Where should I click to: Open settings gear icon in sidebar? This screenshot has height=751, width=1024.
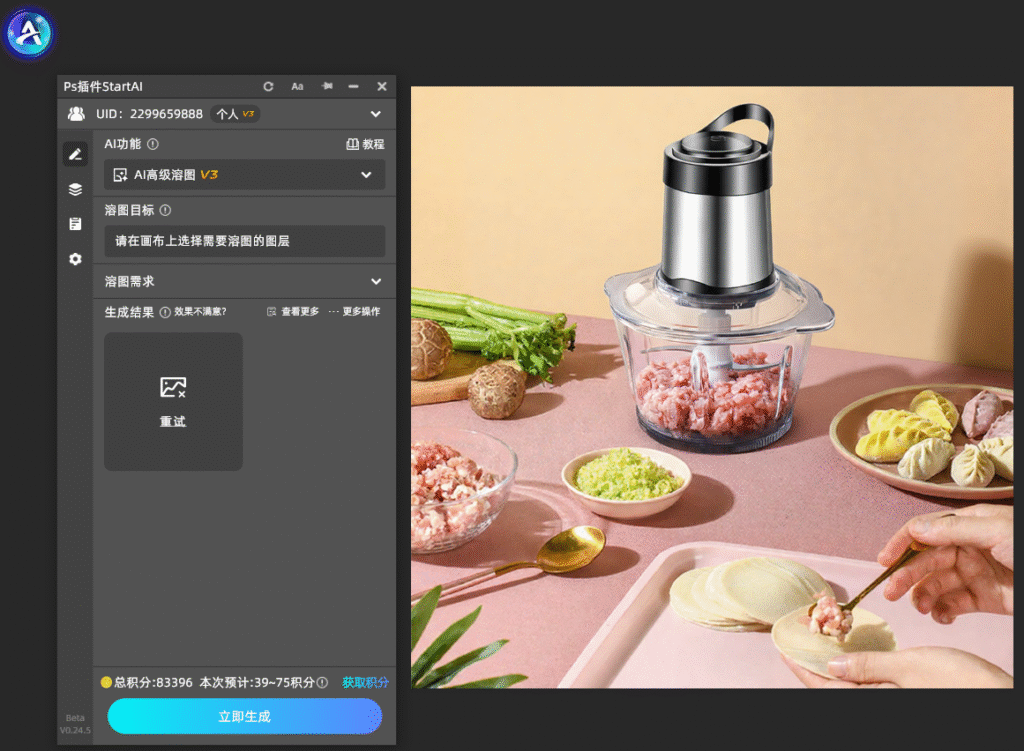click(x=76, y=259)
